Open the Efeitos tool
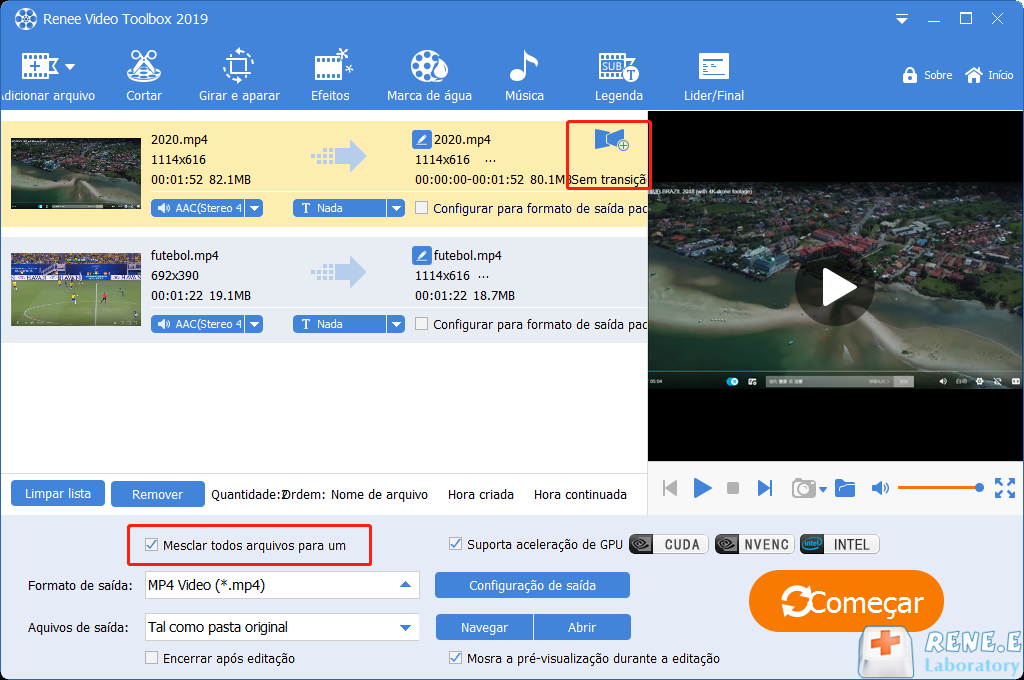This screenshot has height=680, width=1024. [x=330, y=76]
